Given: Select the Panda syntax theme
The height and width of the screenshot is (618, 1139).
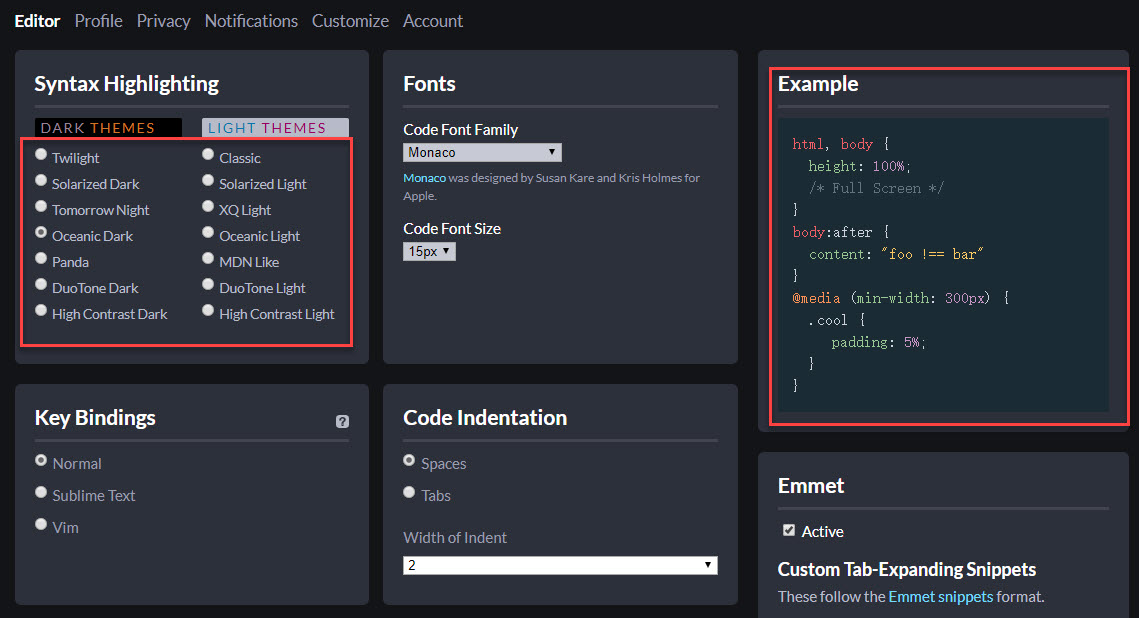Looking at the screenshot, I should pos(41,259).
